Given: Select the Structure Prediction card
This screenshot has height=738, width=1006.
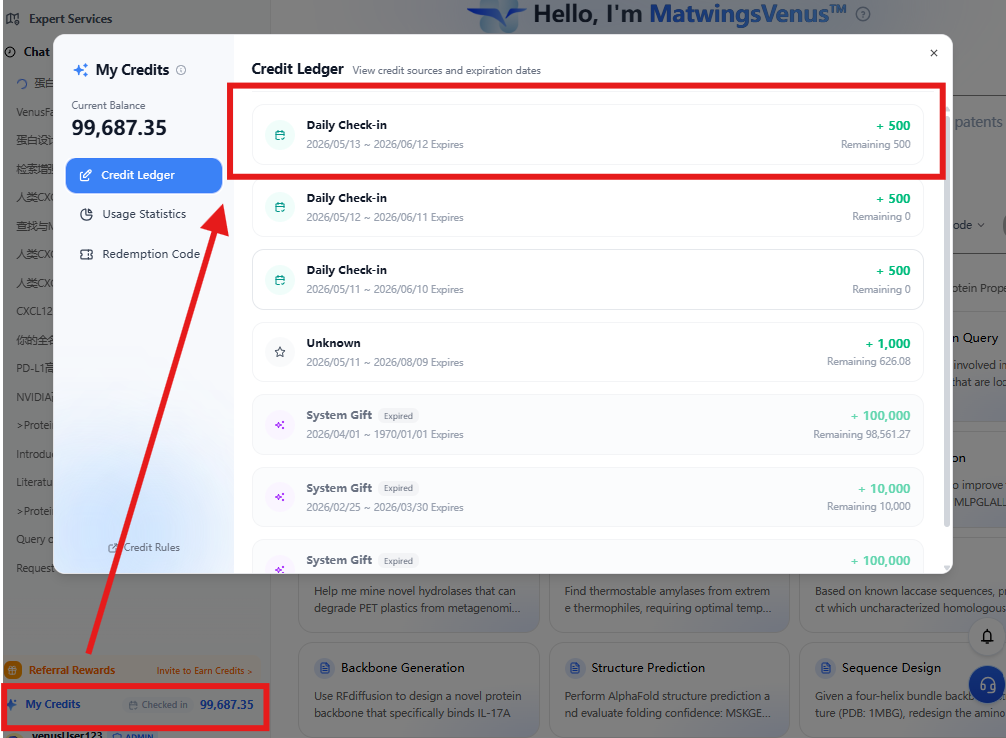Looking at the screenshot, I should click(669, 690).
